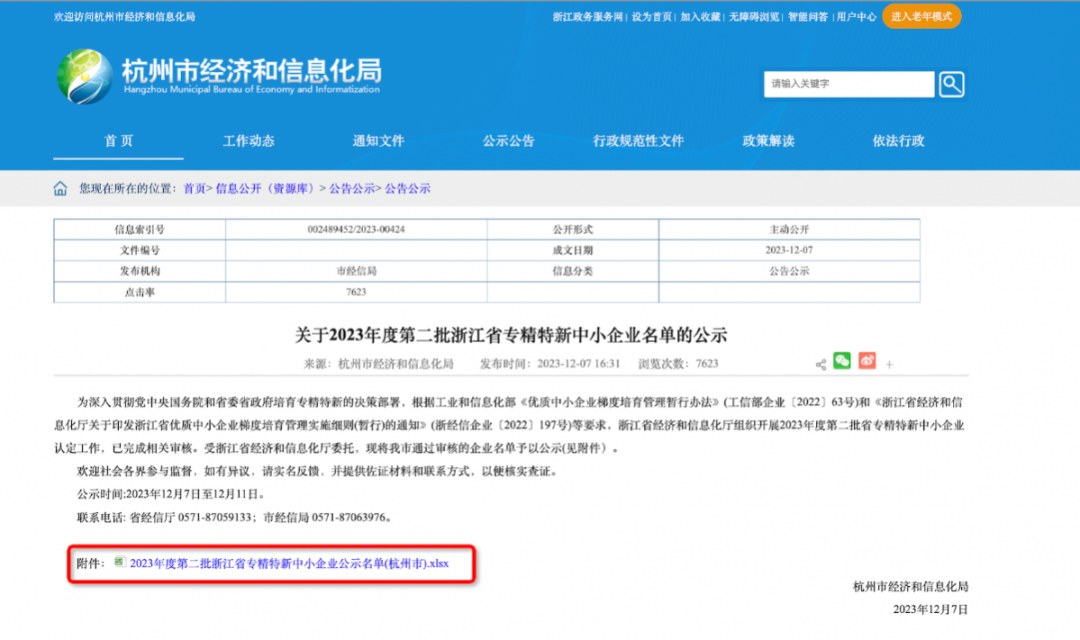Expand more sharing options plus icon
Screen dimensions: 1080x640
[x=890, y=364]
